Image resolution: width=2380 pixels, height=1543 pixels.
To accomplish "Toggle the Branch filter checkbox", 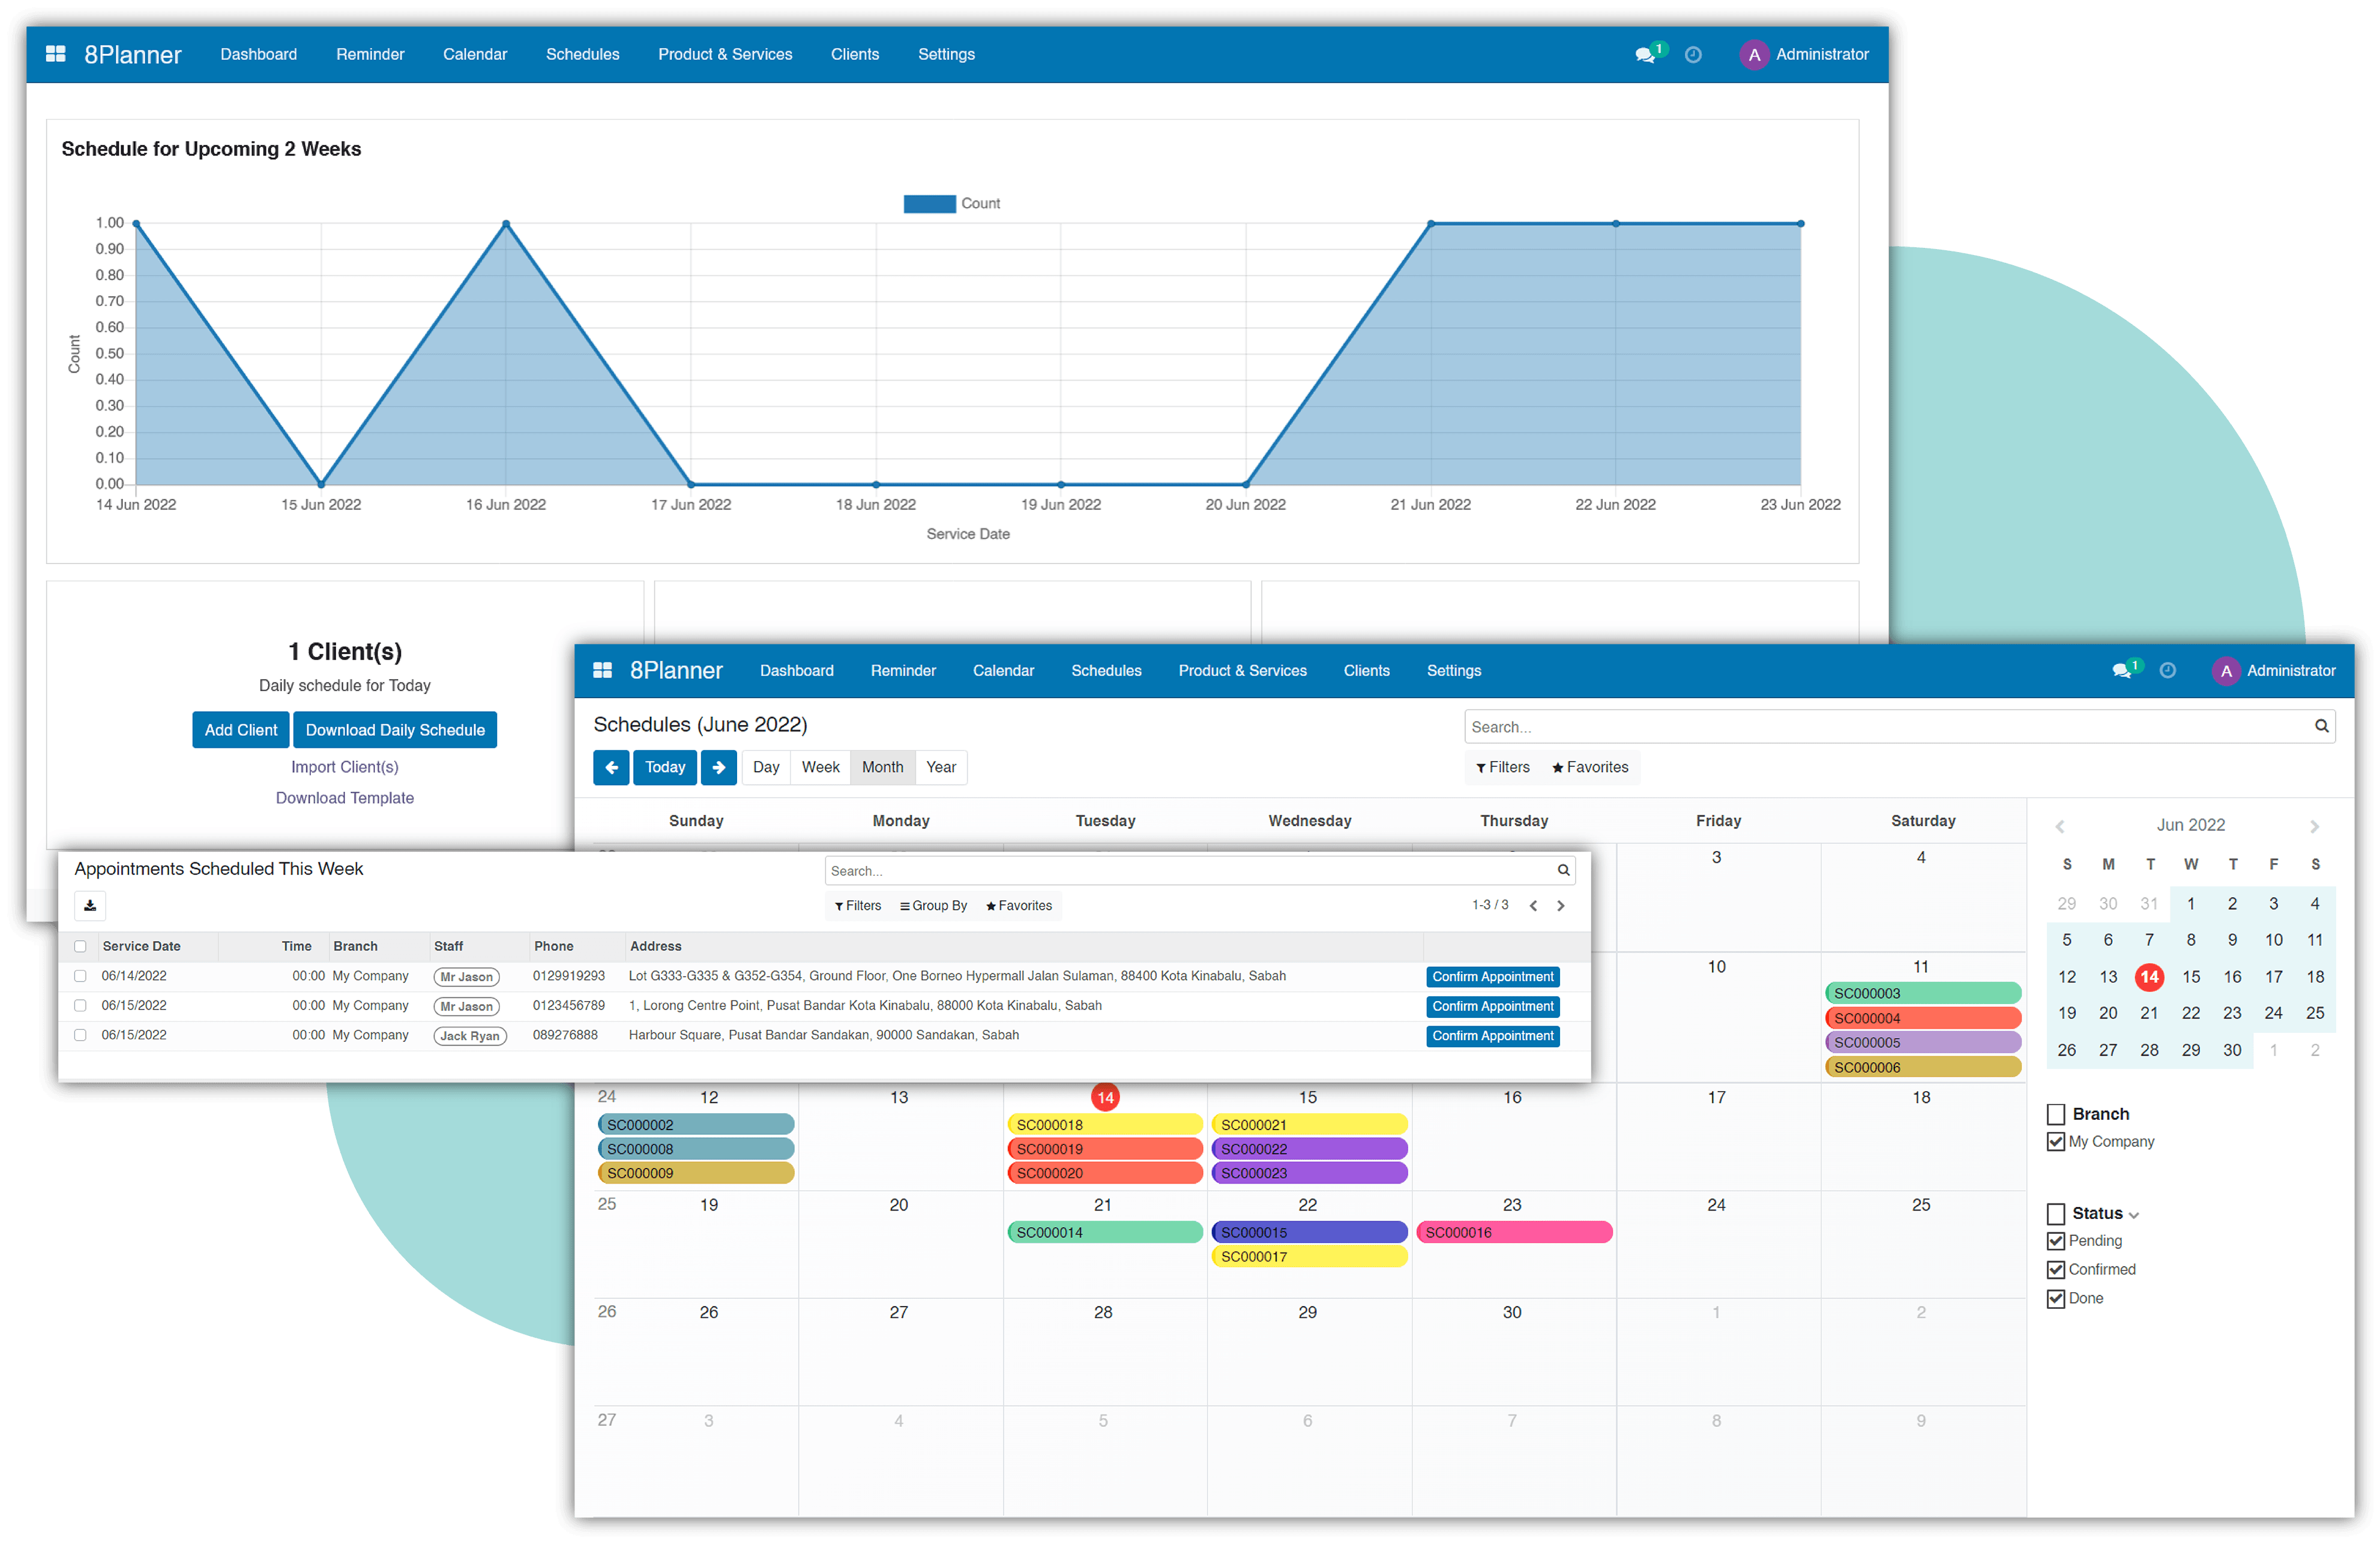I will click(2056, 1114).
